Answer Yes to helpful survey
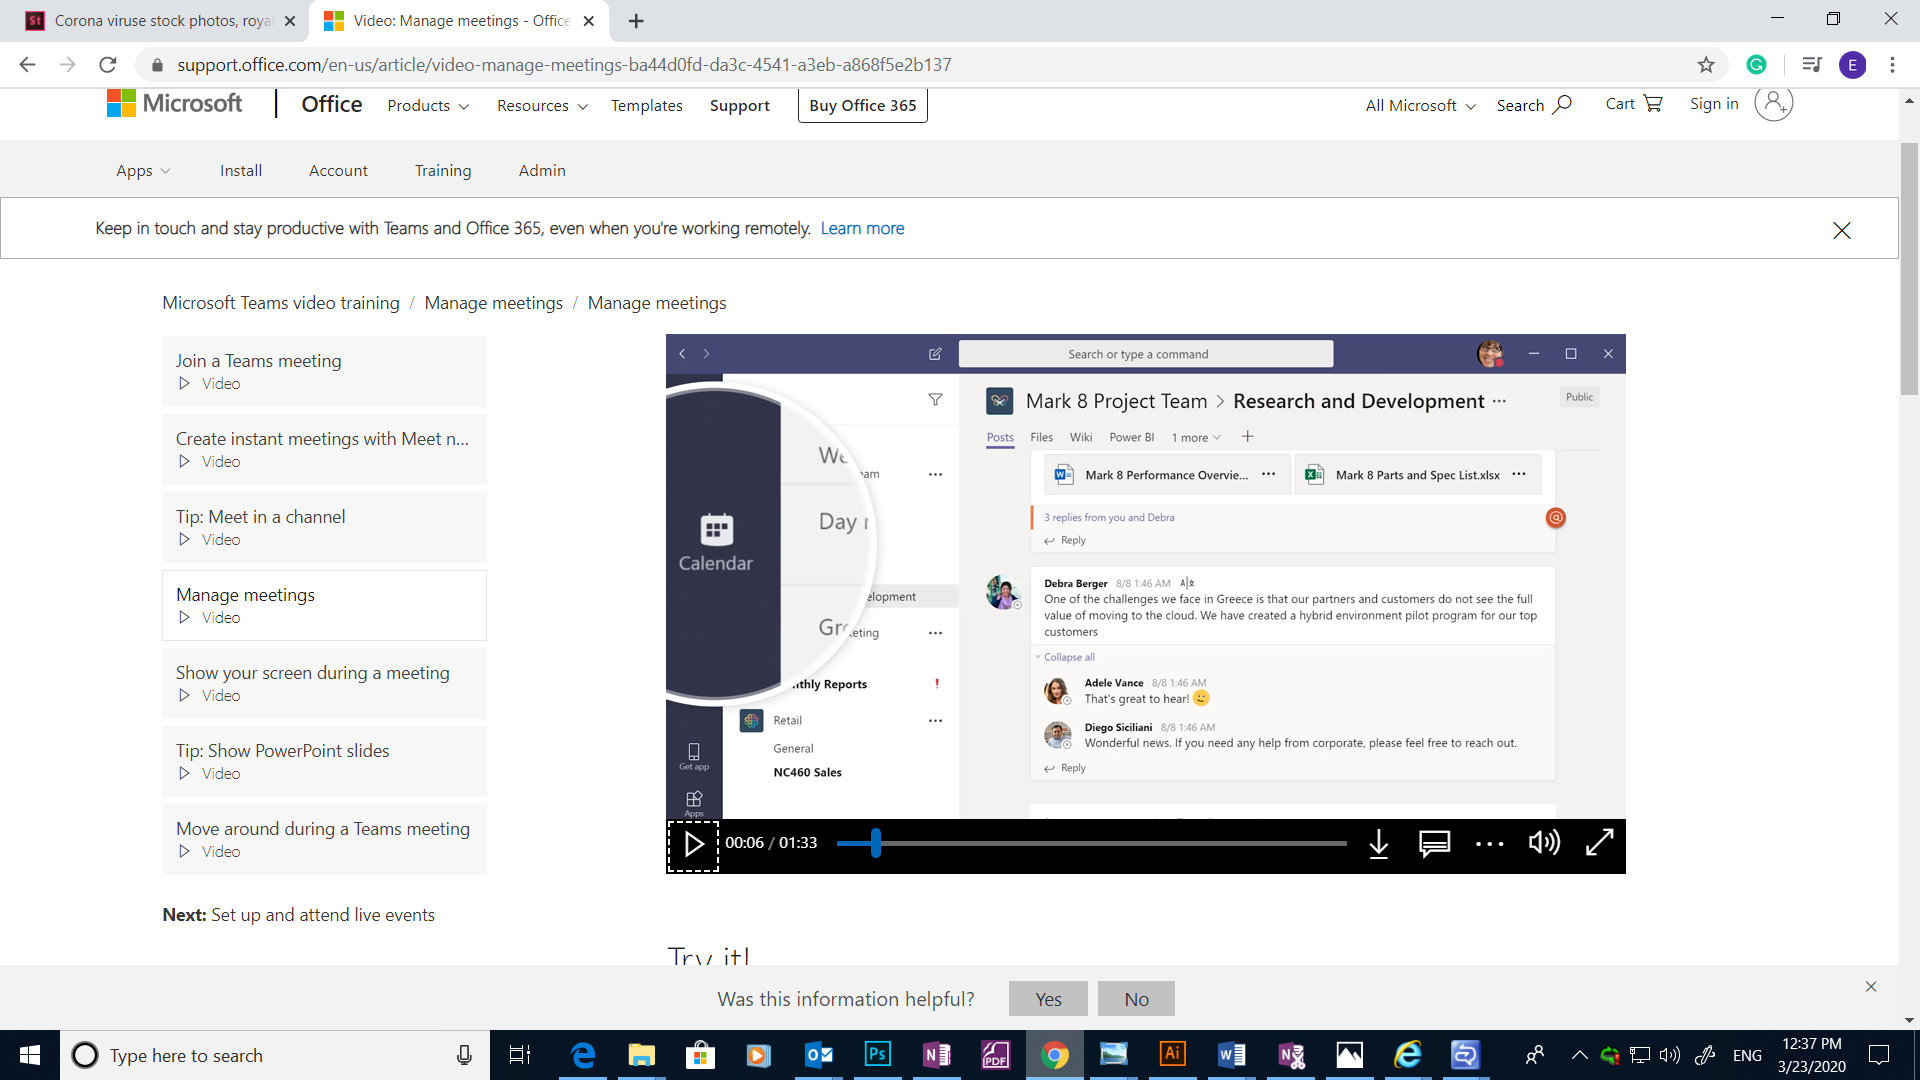The height and width of the screenshot is (1080, 1920). (1048, 999)
